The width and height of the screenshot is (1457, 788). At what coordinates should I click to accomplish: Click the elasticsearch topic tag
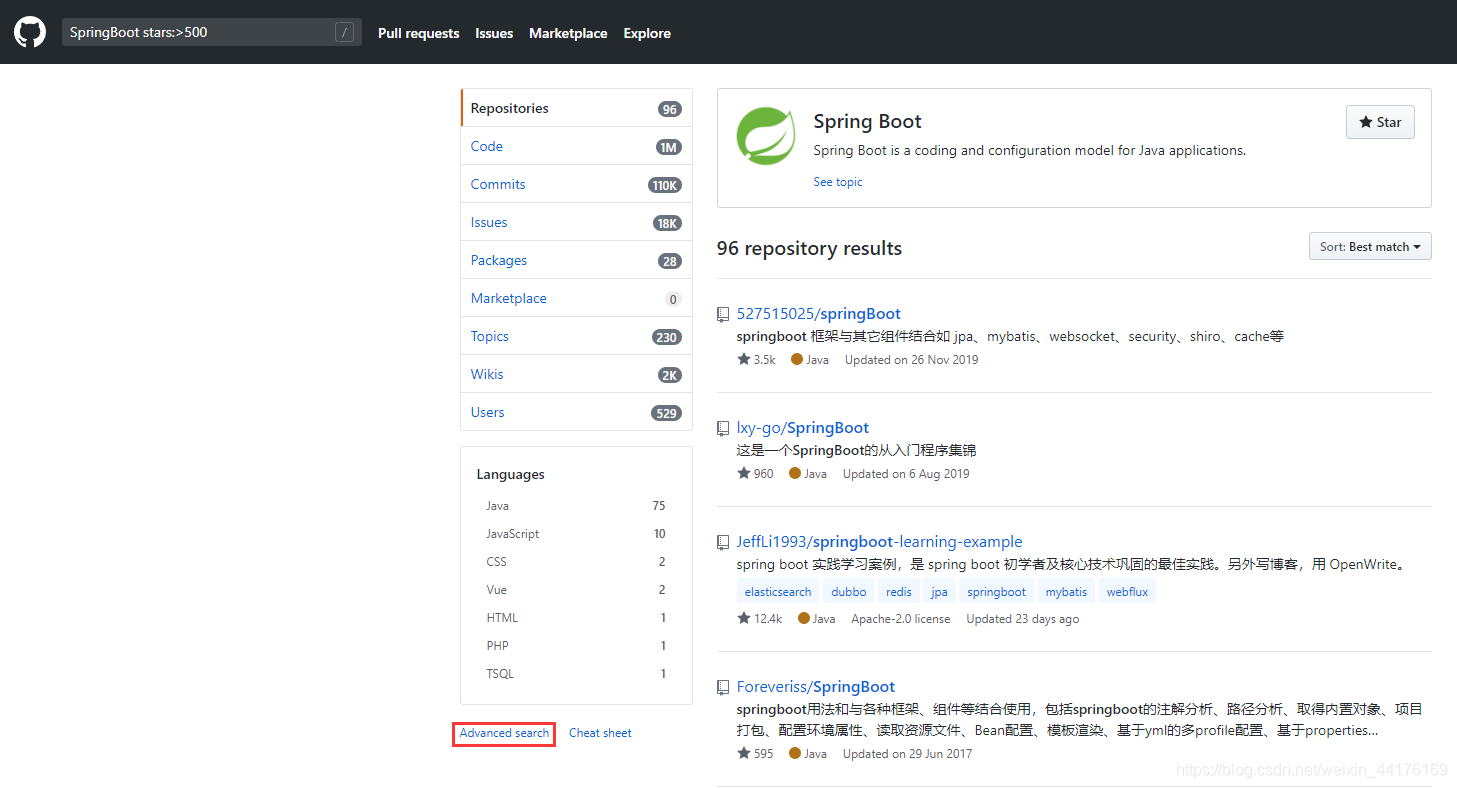point(778,592)
